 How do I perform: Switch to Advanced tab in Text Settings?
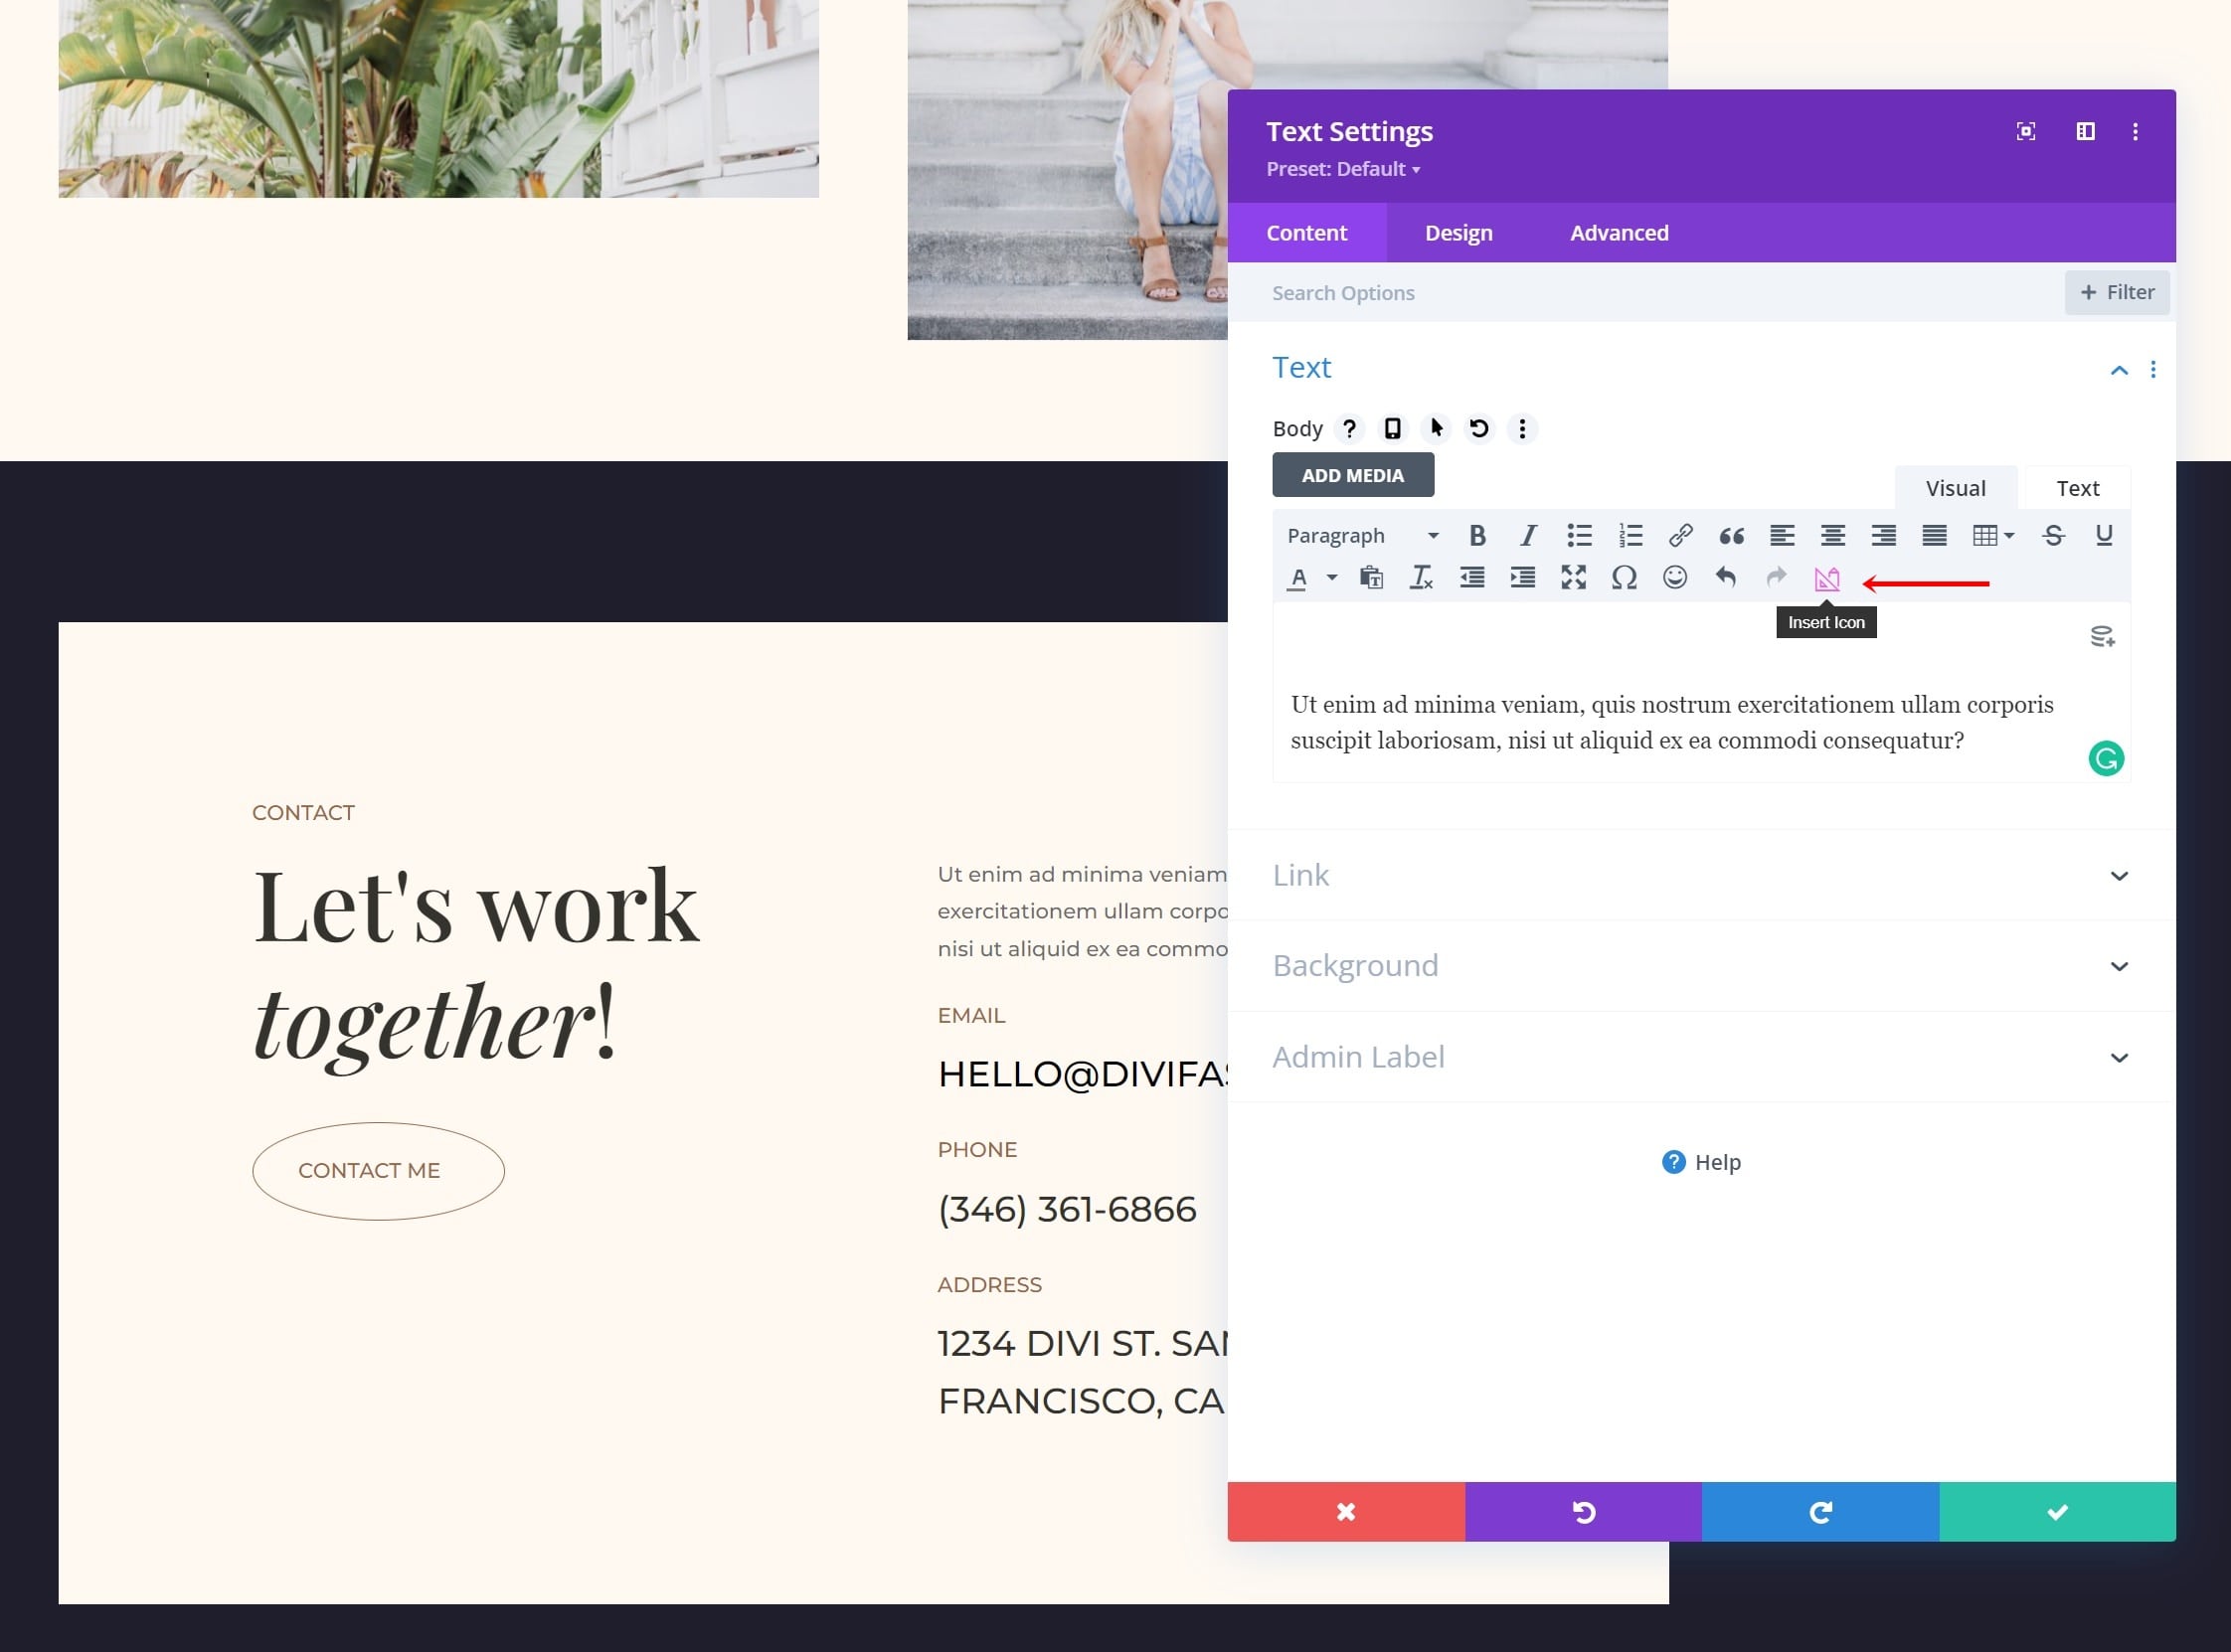point(1619,231)
